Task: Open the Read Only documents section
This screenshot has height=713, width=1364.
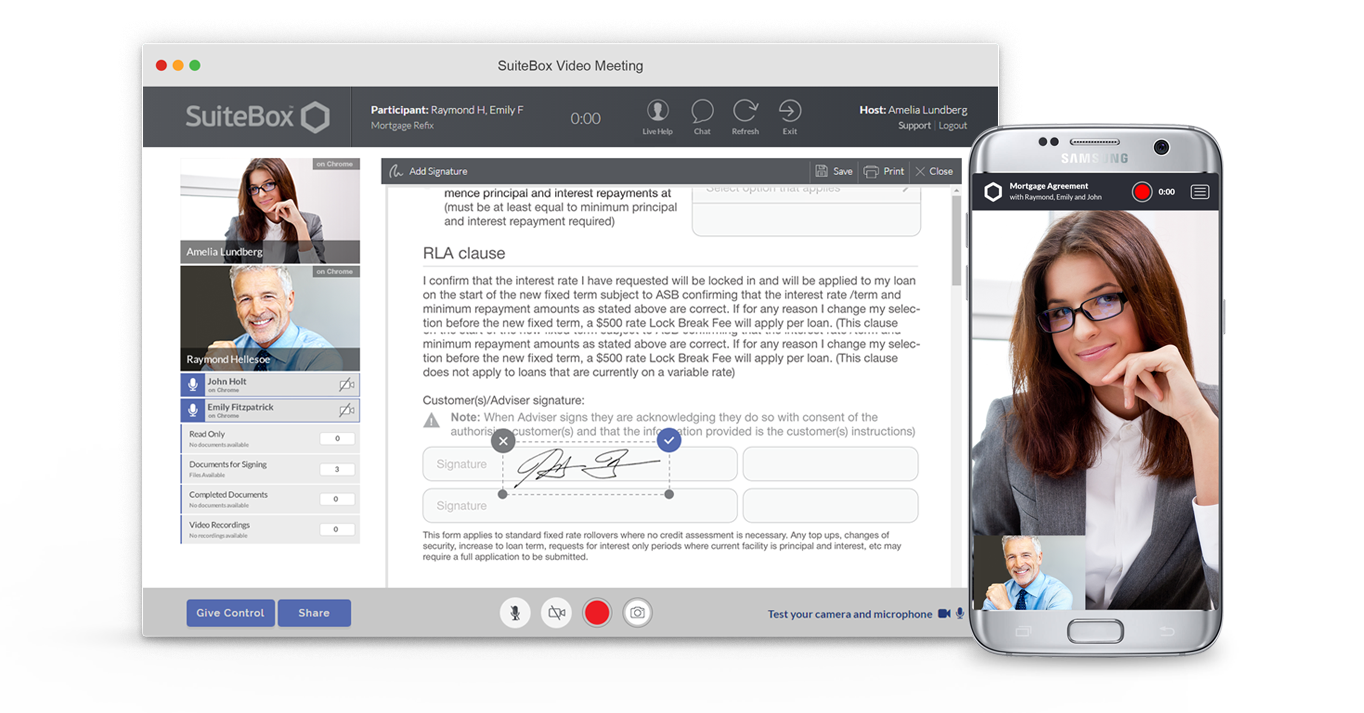Action: click(x=270, y=438)
